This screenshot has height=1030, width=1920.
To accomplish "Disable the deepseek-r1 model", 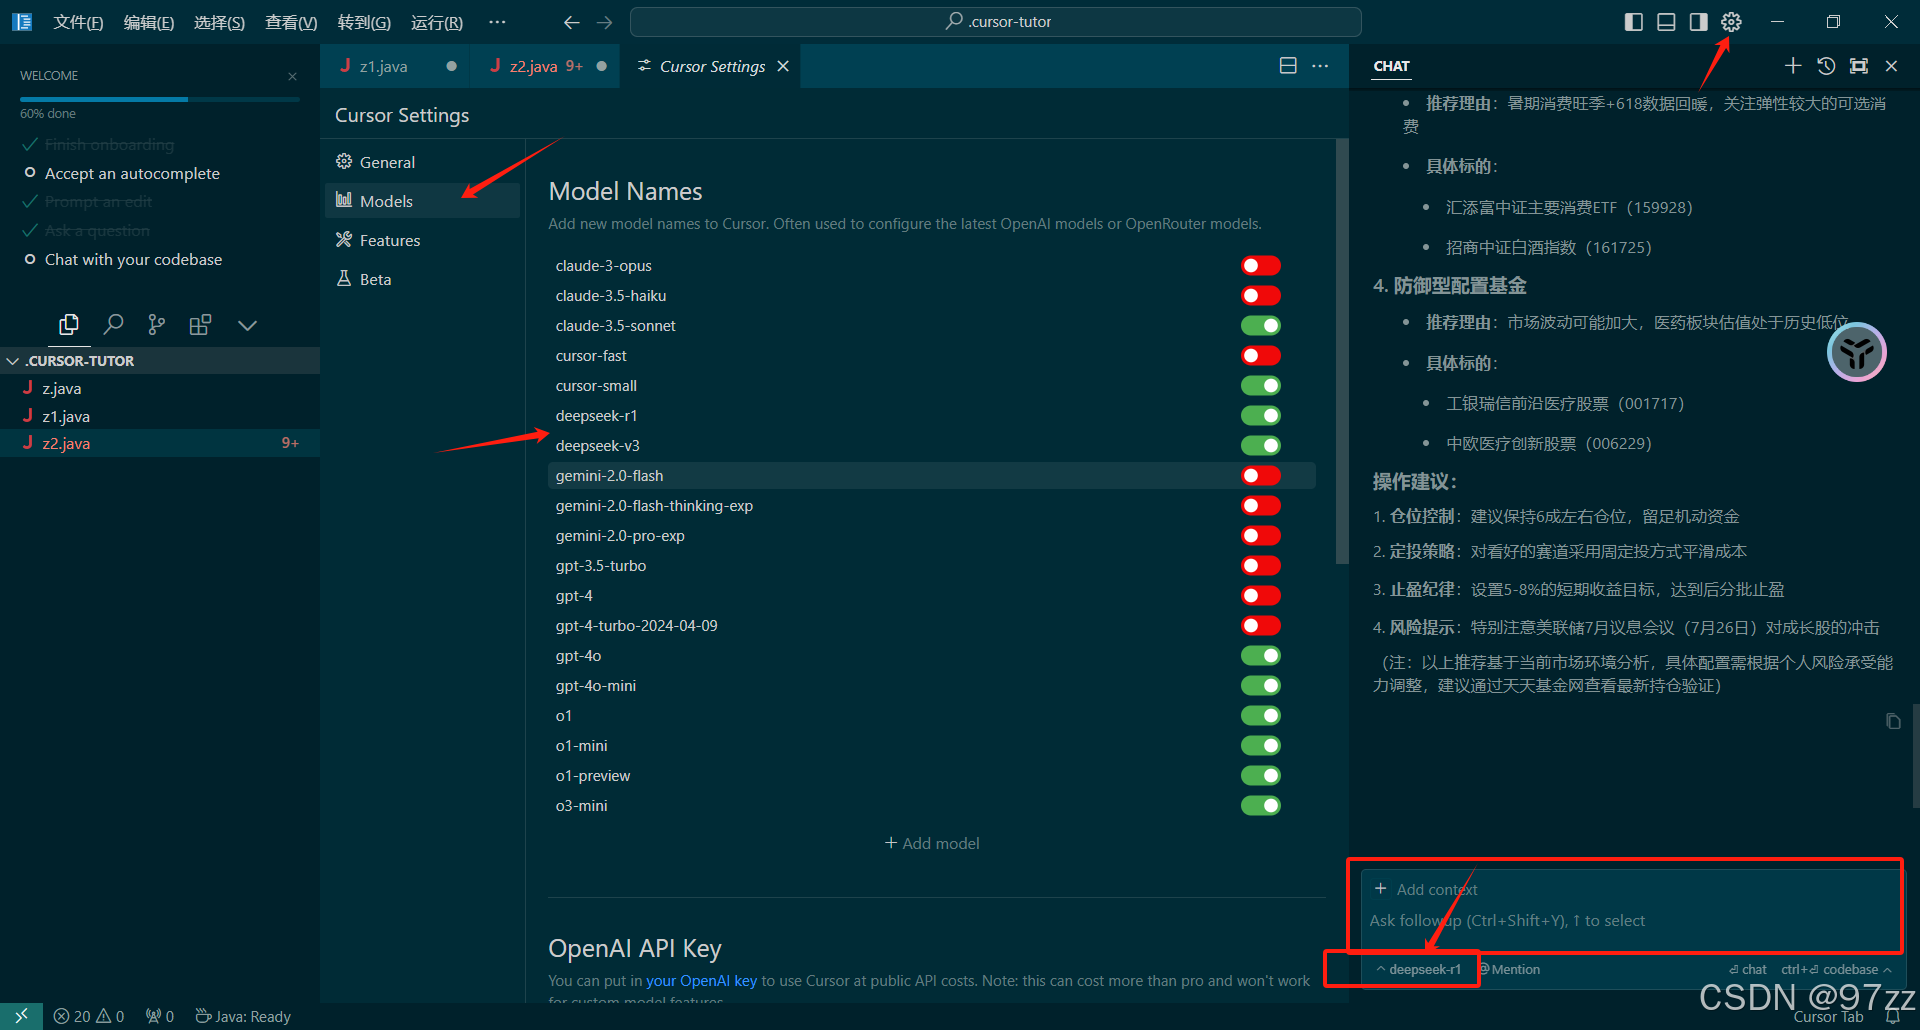I will (1261, 415).
